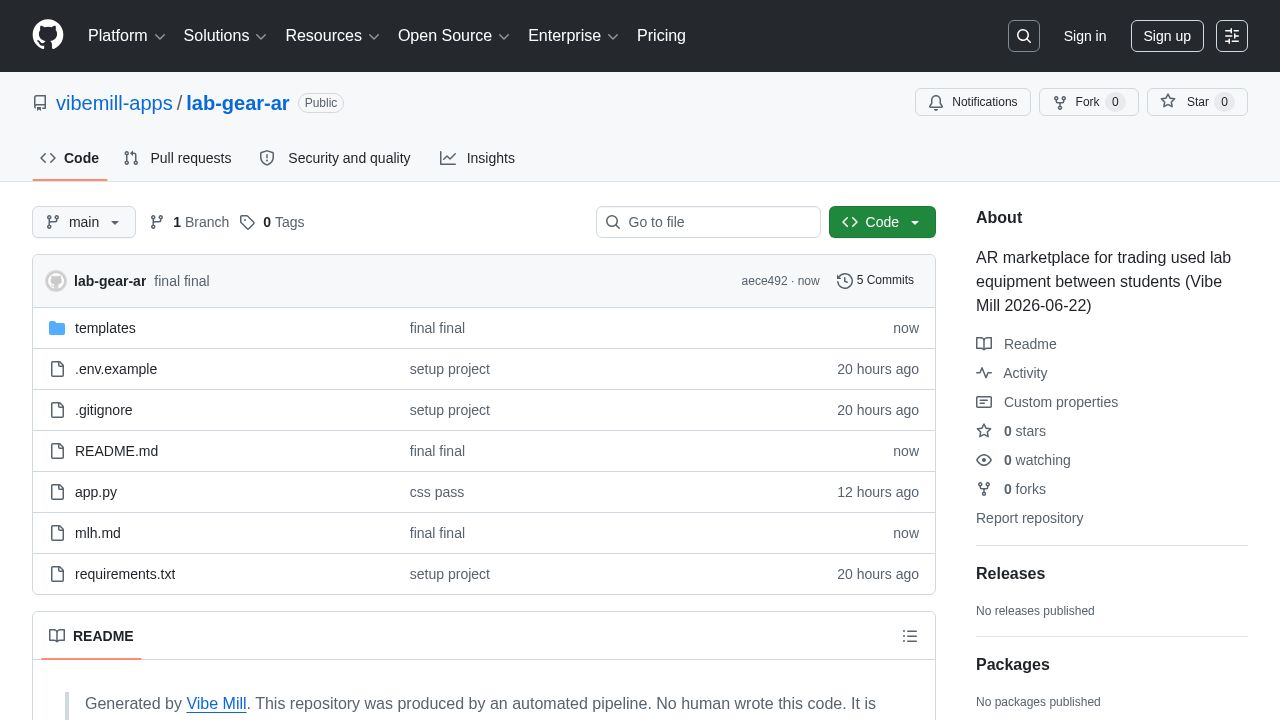Image resolution: width=1280 pixels, height=720 pixels.
Task: Click the README.md file icon
Action: pos(57,451)
